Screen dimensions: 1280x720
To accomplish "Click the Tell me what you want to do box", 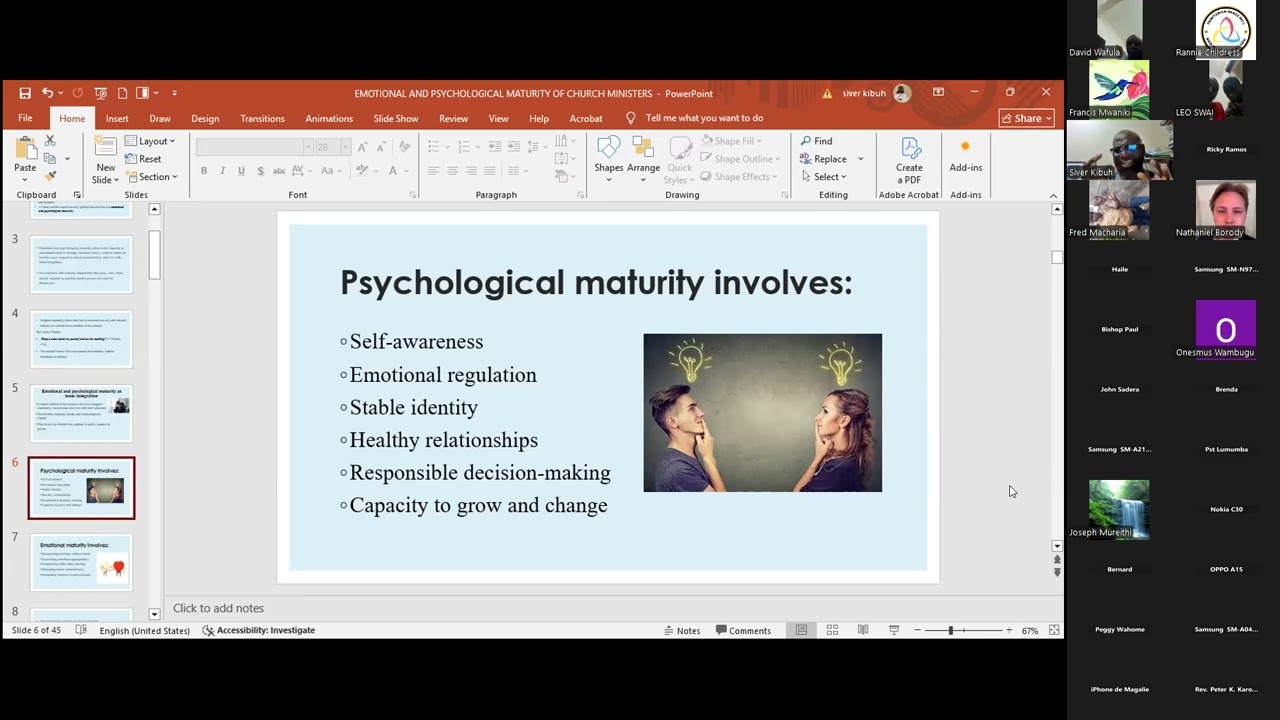I will point(704,118).
